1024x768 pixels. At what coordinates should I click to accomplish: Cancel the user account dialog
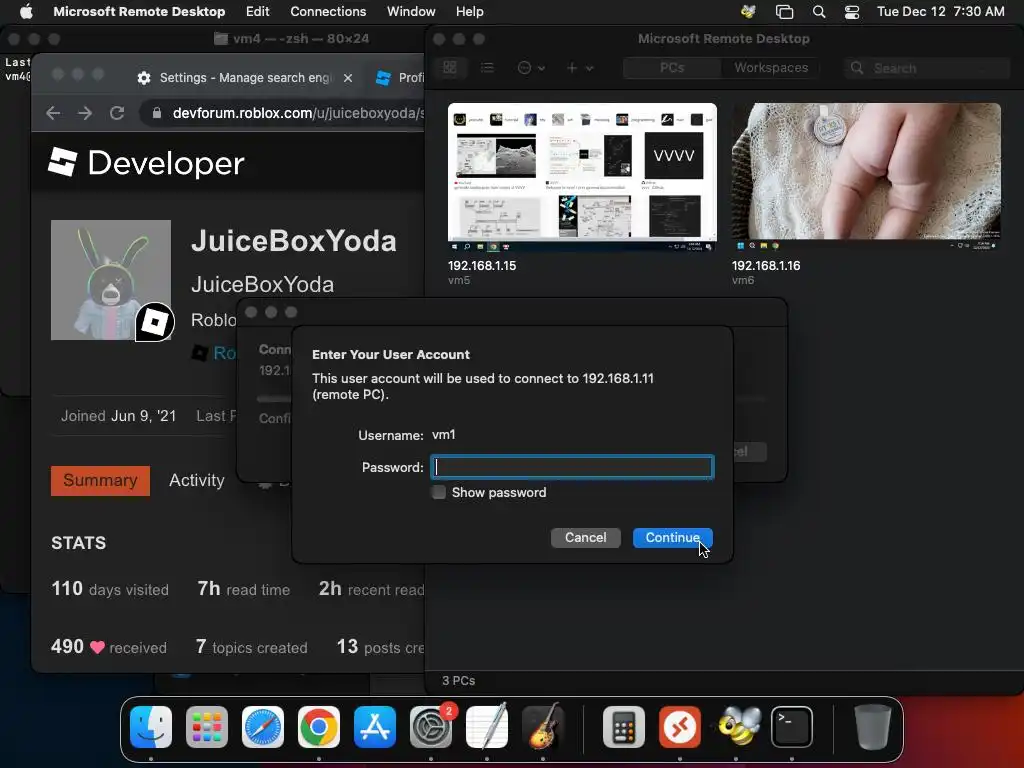(x=585, y=537)
